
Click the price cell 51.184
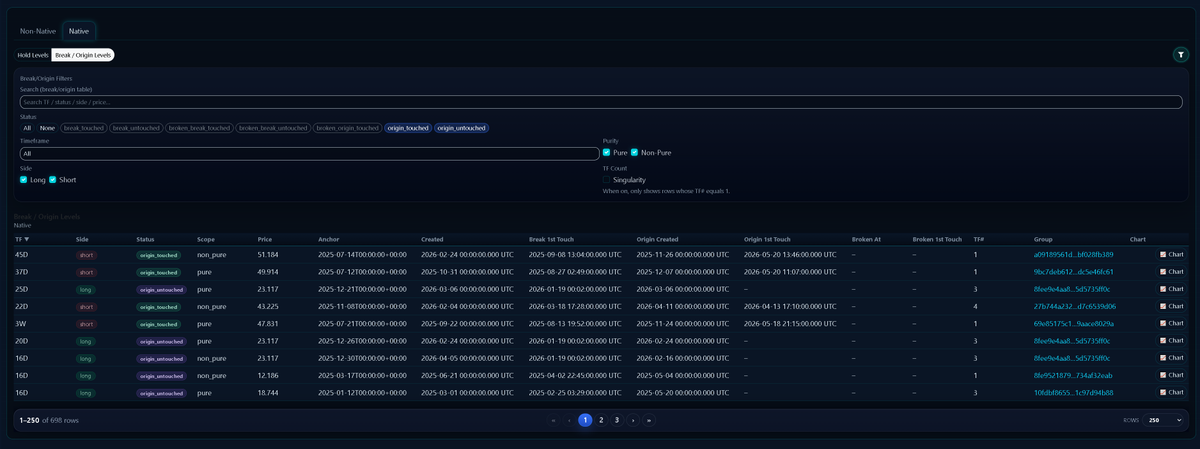pyautogui.click(x=268, y=255)
